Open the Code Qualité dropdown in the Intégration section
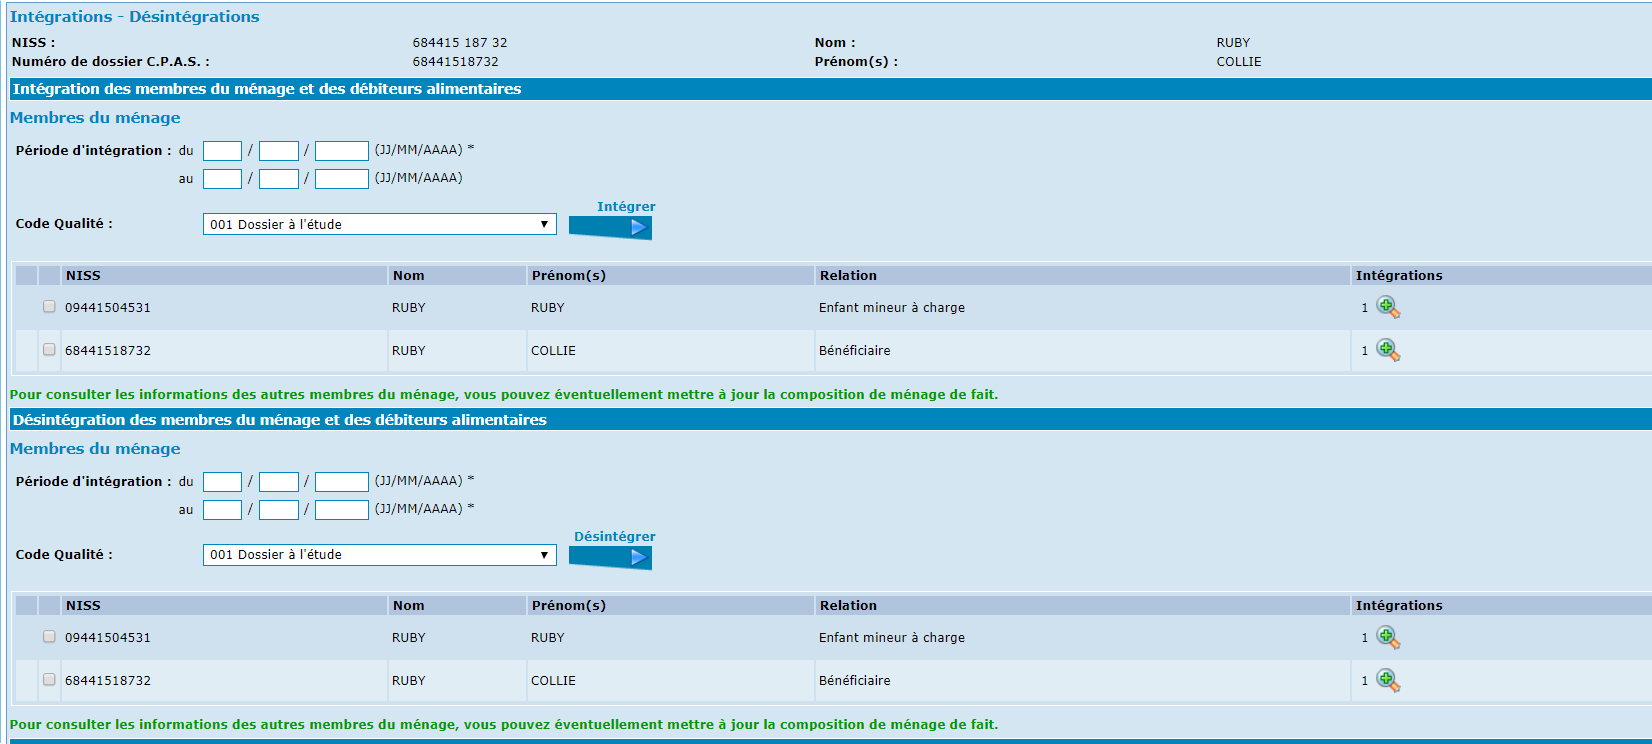This screenshot has width=1652, height=744. (x=379, y=224)
